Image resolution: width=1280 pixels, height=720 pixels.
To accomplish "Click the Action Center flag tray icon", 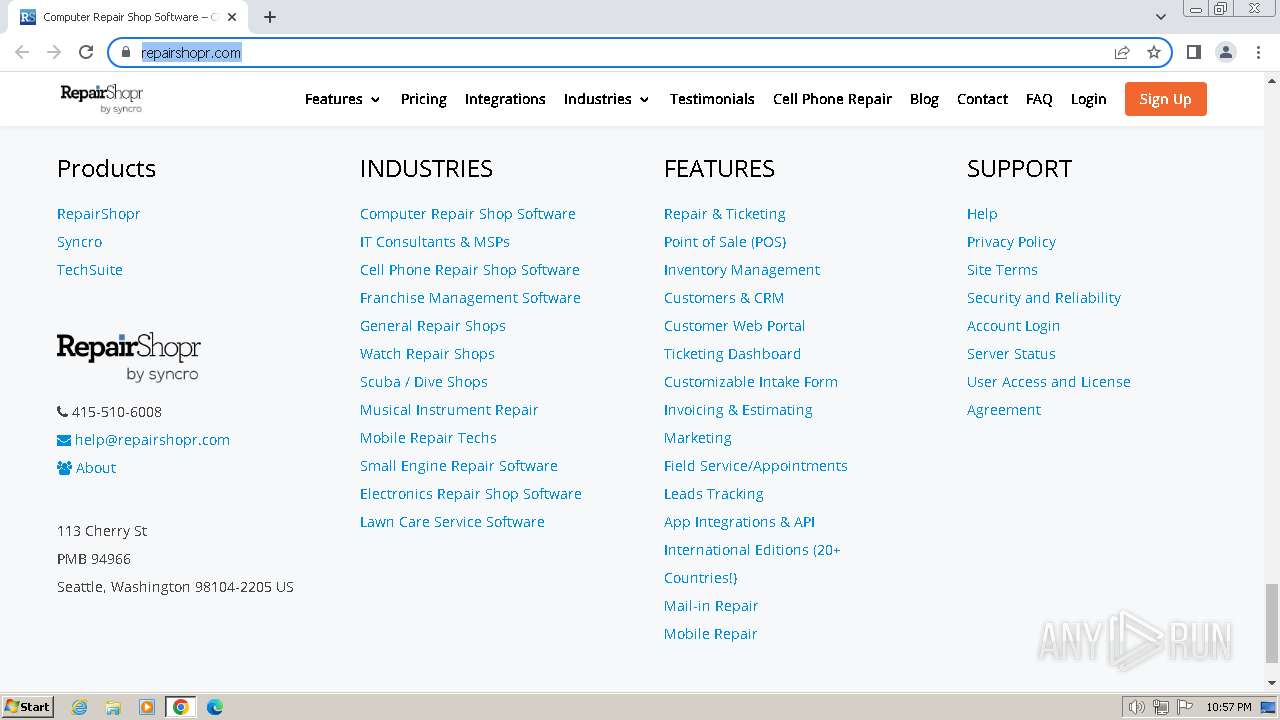I will [x=1184, y=707].
